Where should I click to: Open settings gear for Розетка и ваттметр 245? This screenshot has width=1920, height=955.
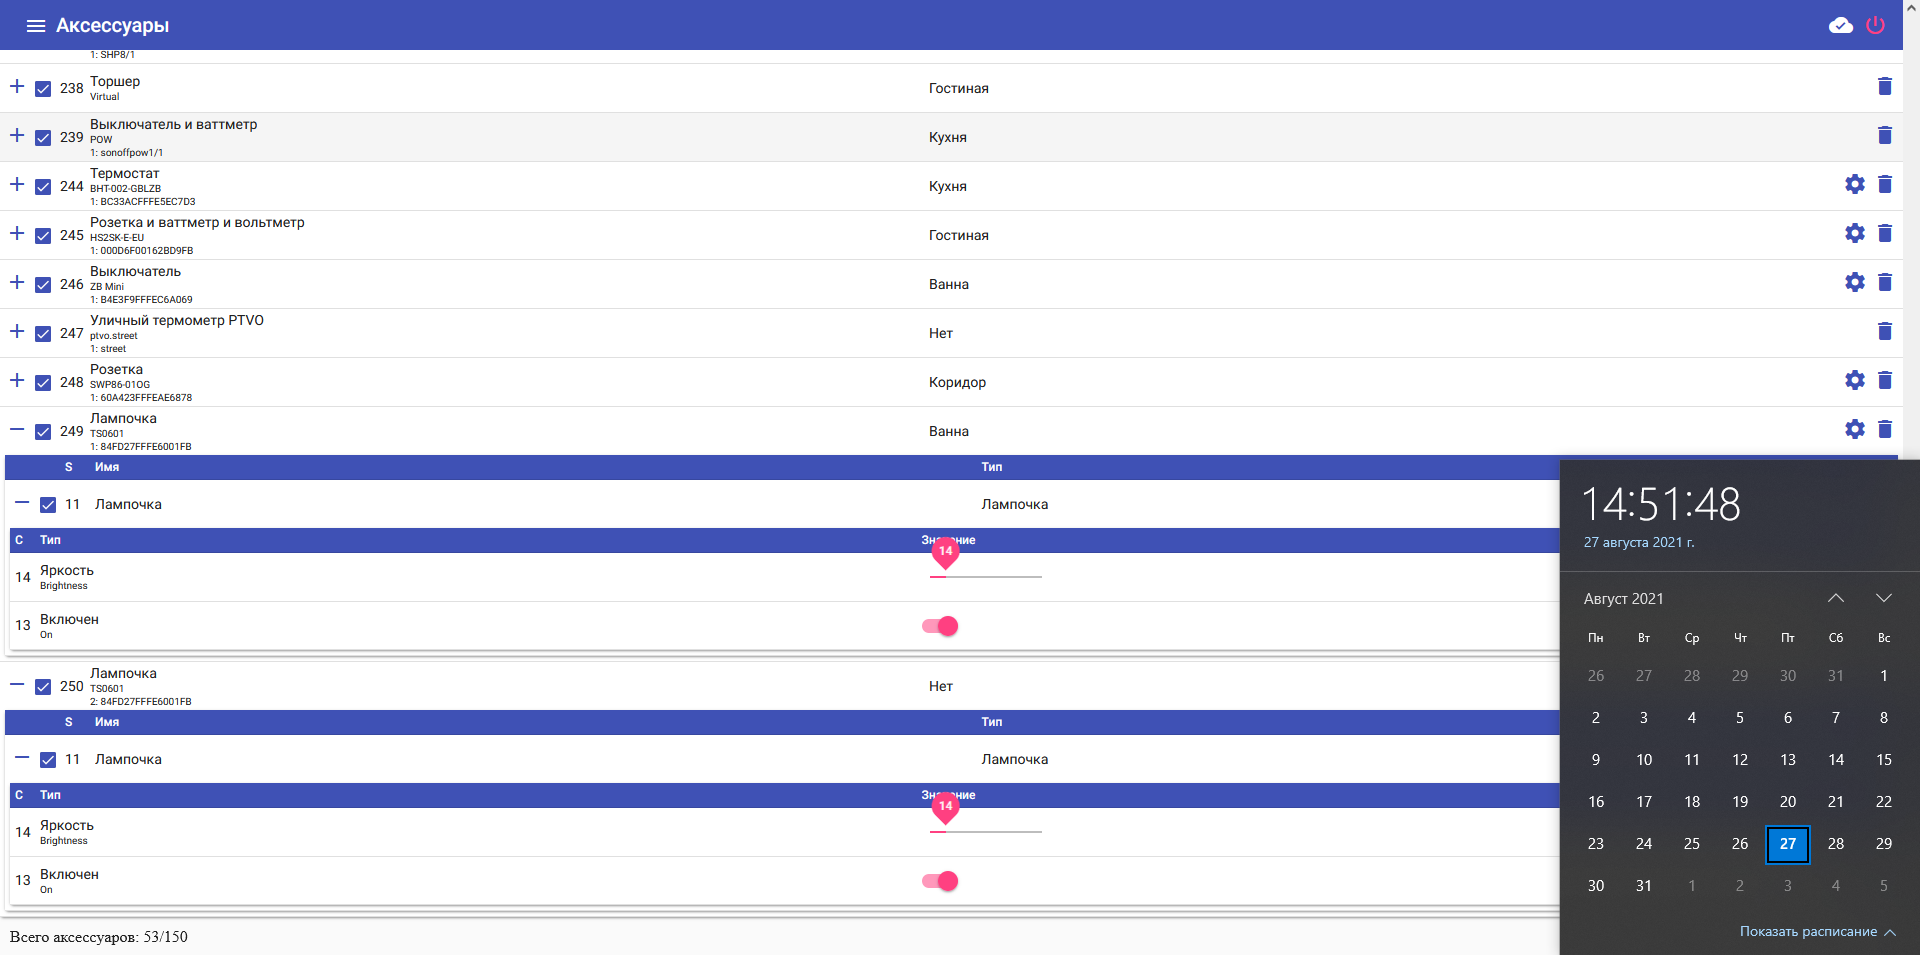click(x=1855, y=233)
